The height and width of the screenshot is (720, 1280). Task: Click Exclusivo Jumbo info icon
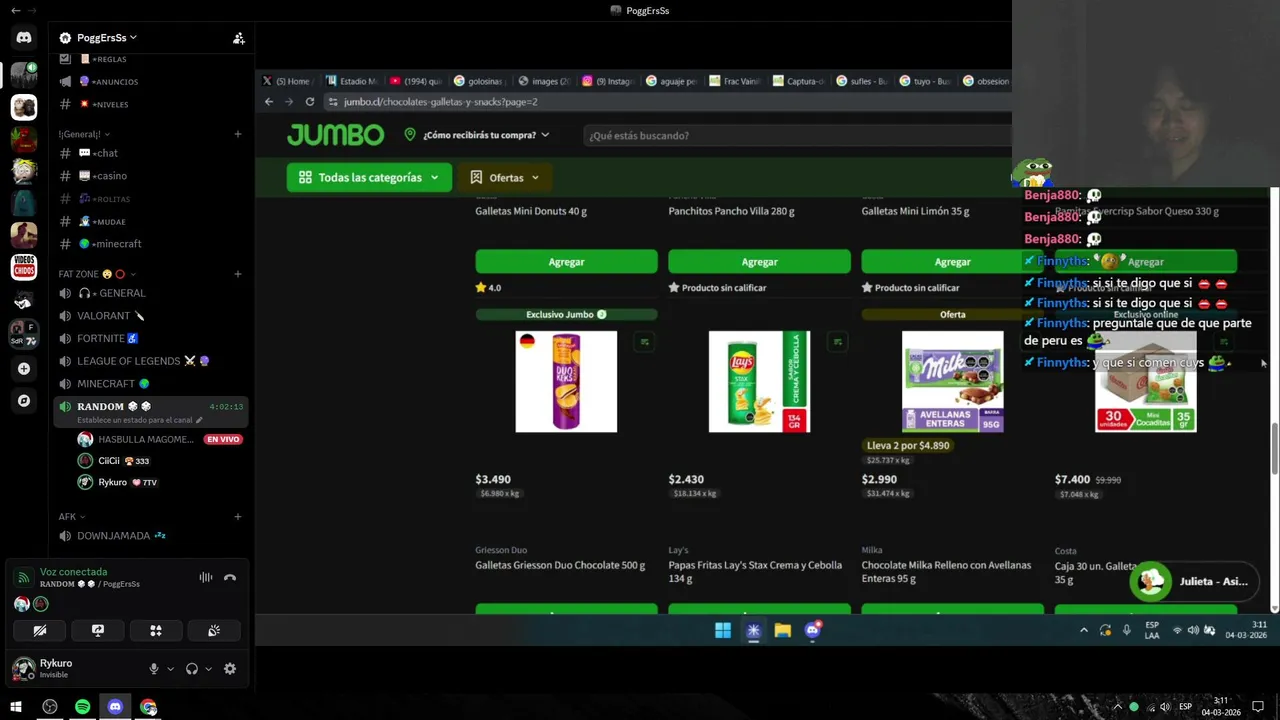[602, 314]
